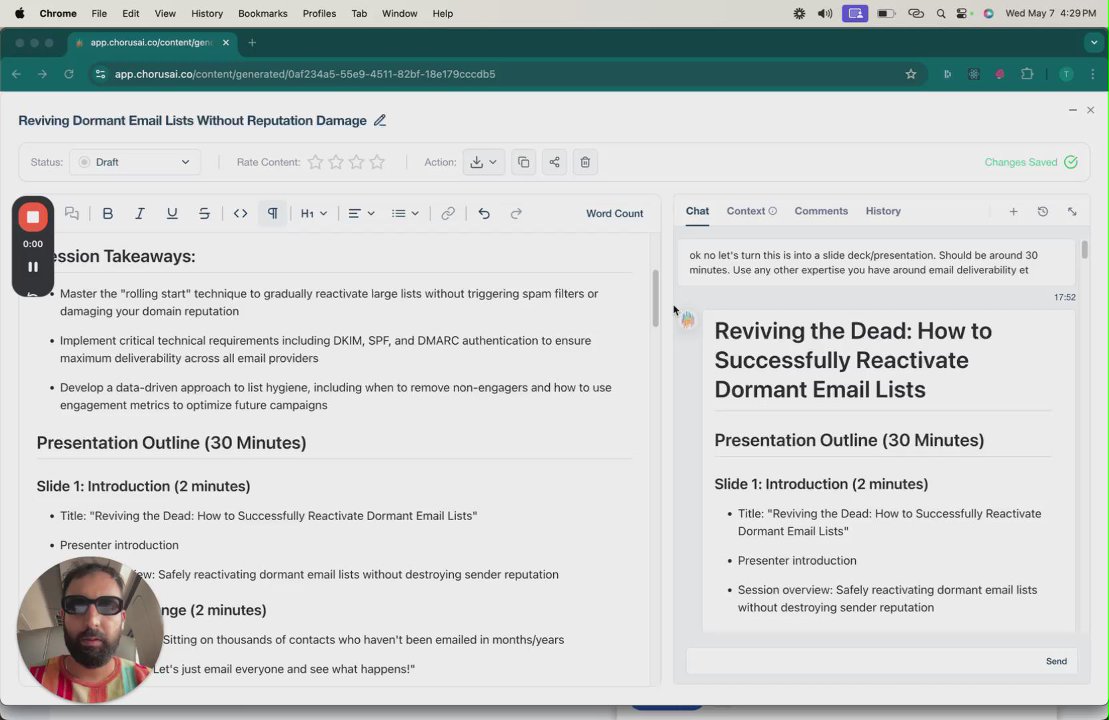
Task: Click the trash delete icon
Action: pyautogui.click(x=585, y=162)
